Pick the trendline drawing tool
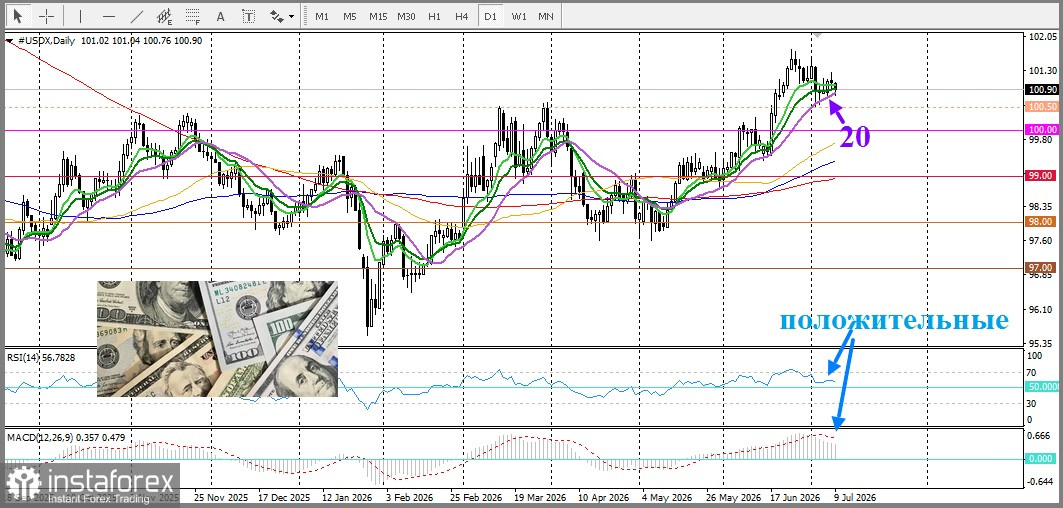Screen dimensions: 1063x508 [136, 16]
